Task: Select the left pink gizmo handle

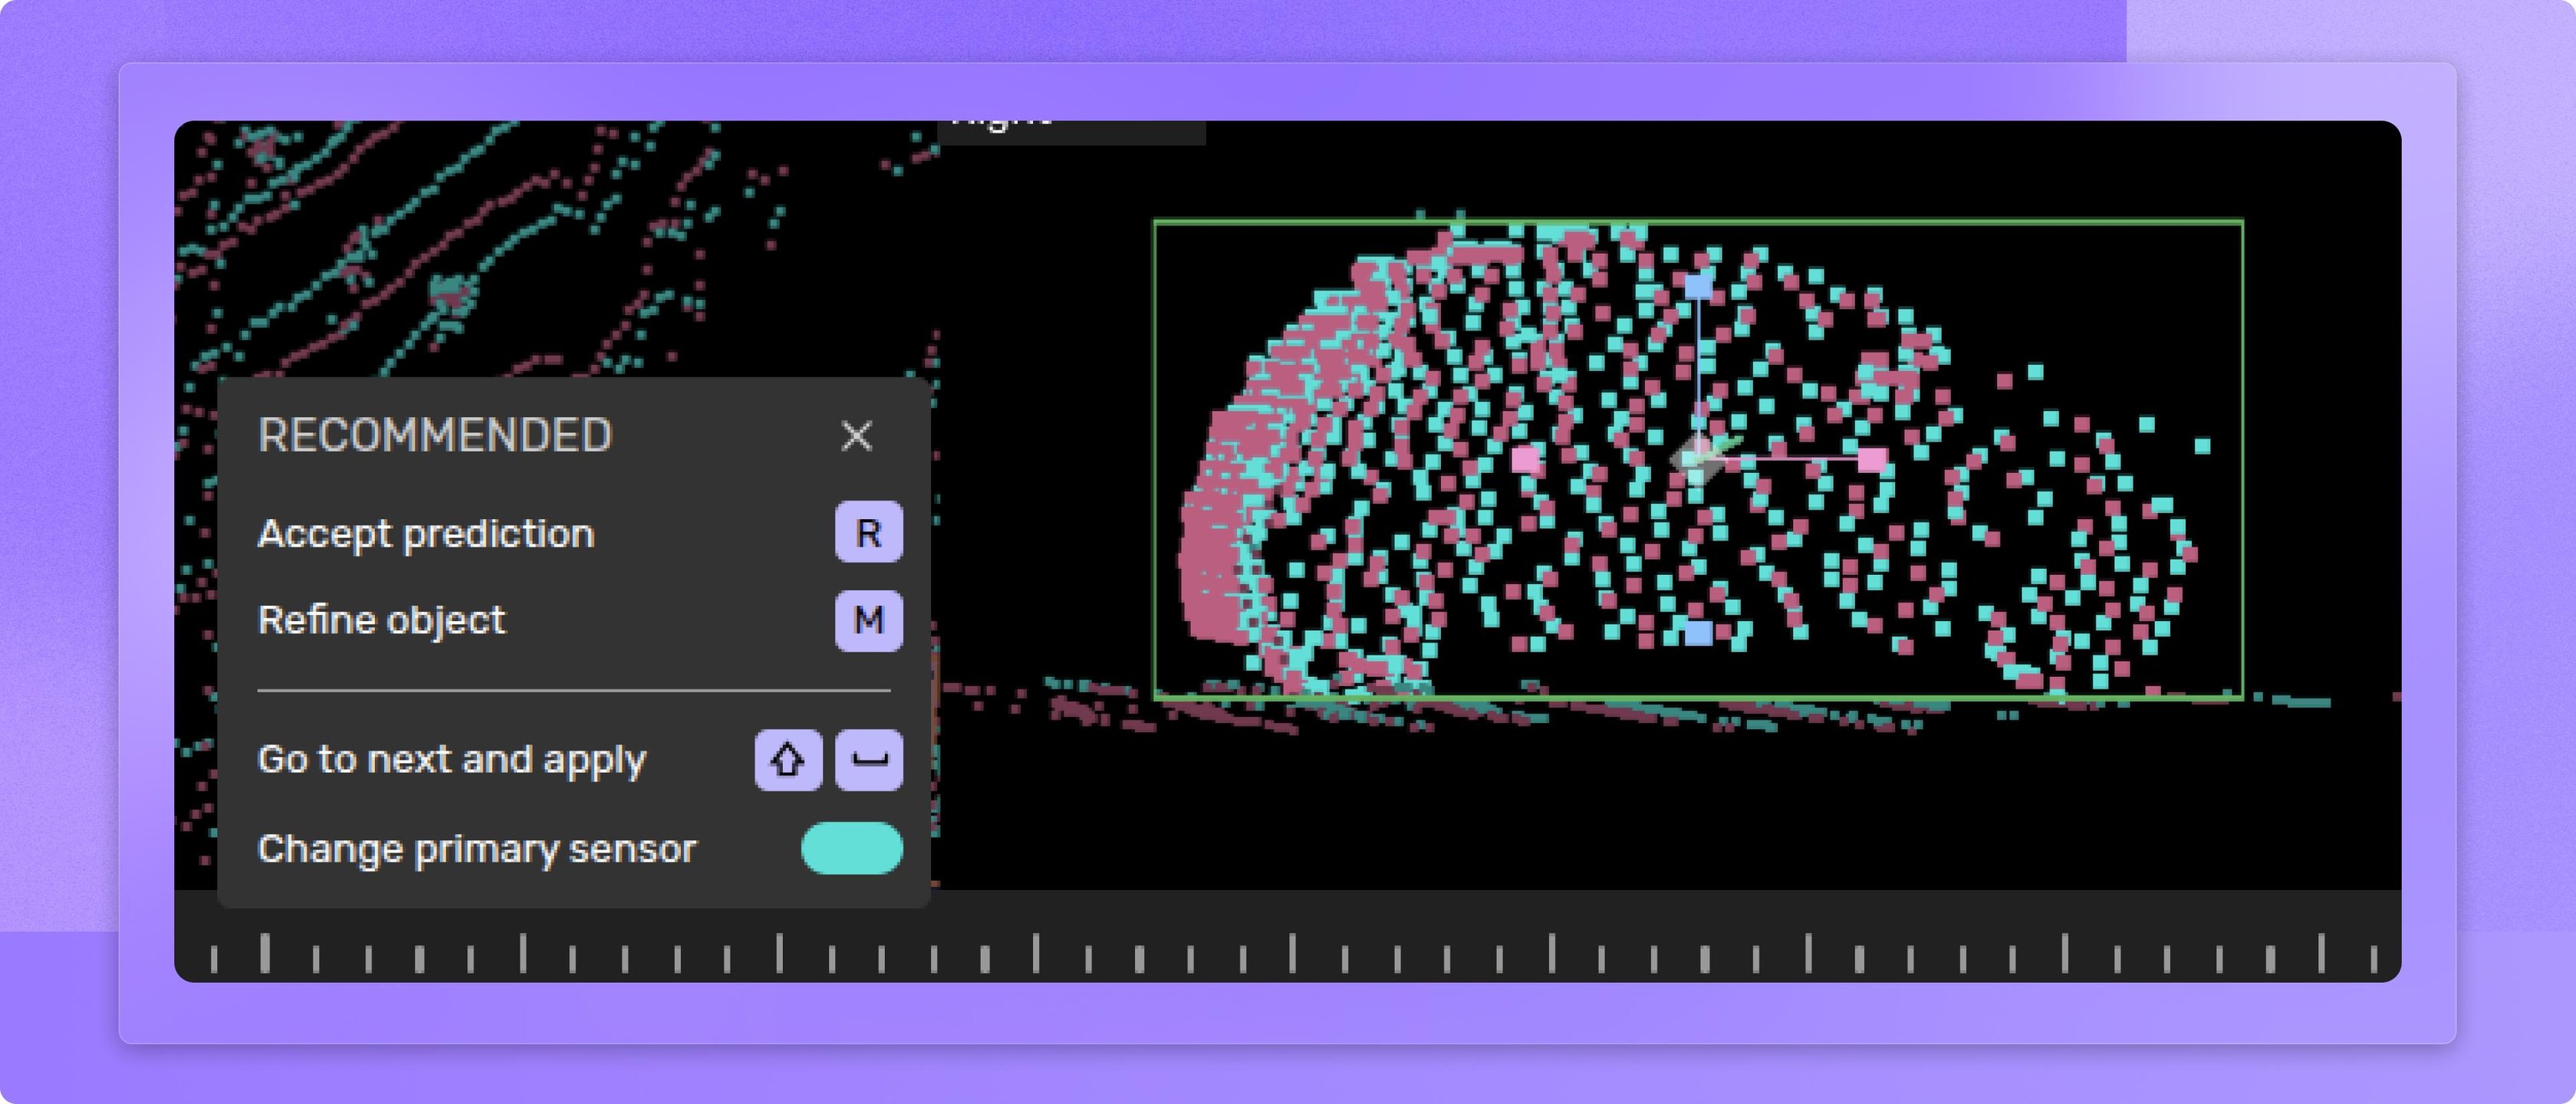Action: click(x=1526, y=459)
